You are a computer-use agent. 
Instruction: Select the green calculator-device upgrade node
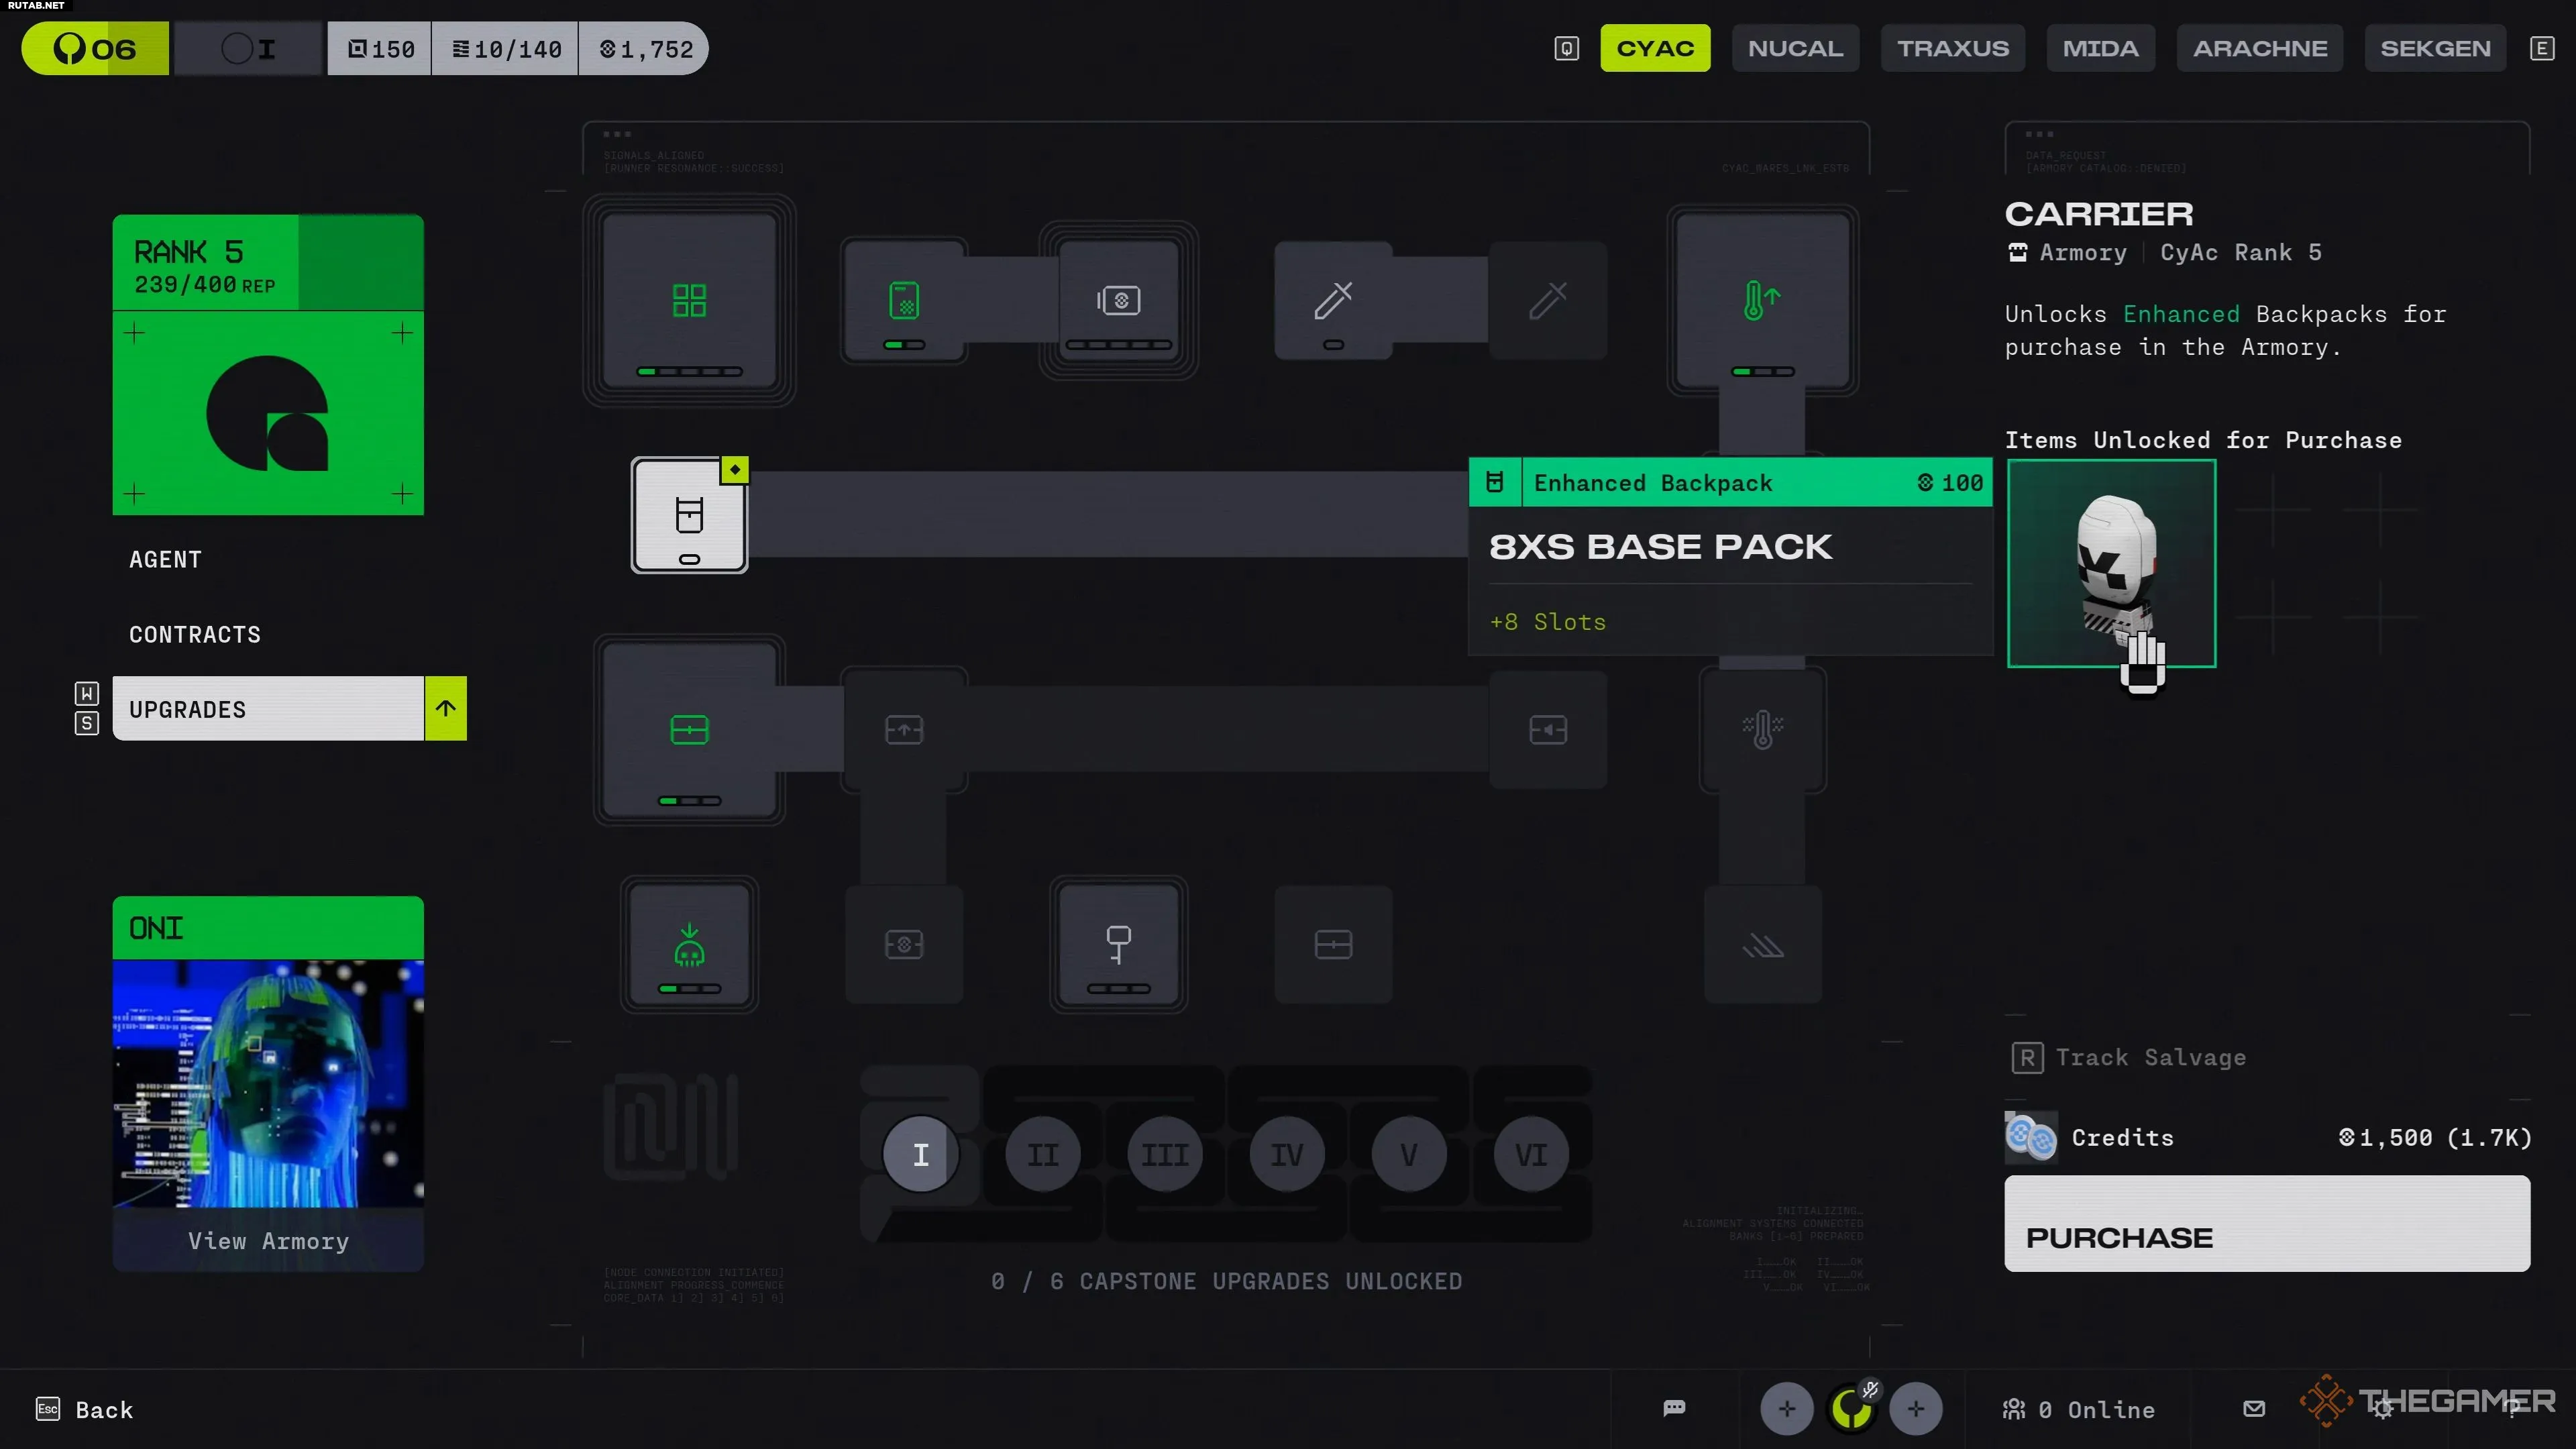(904, 300)
